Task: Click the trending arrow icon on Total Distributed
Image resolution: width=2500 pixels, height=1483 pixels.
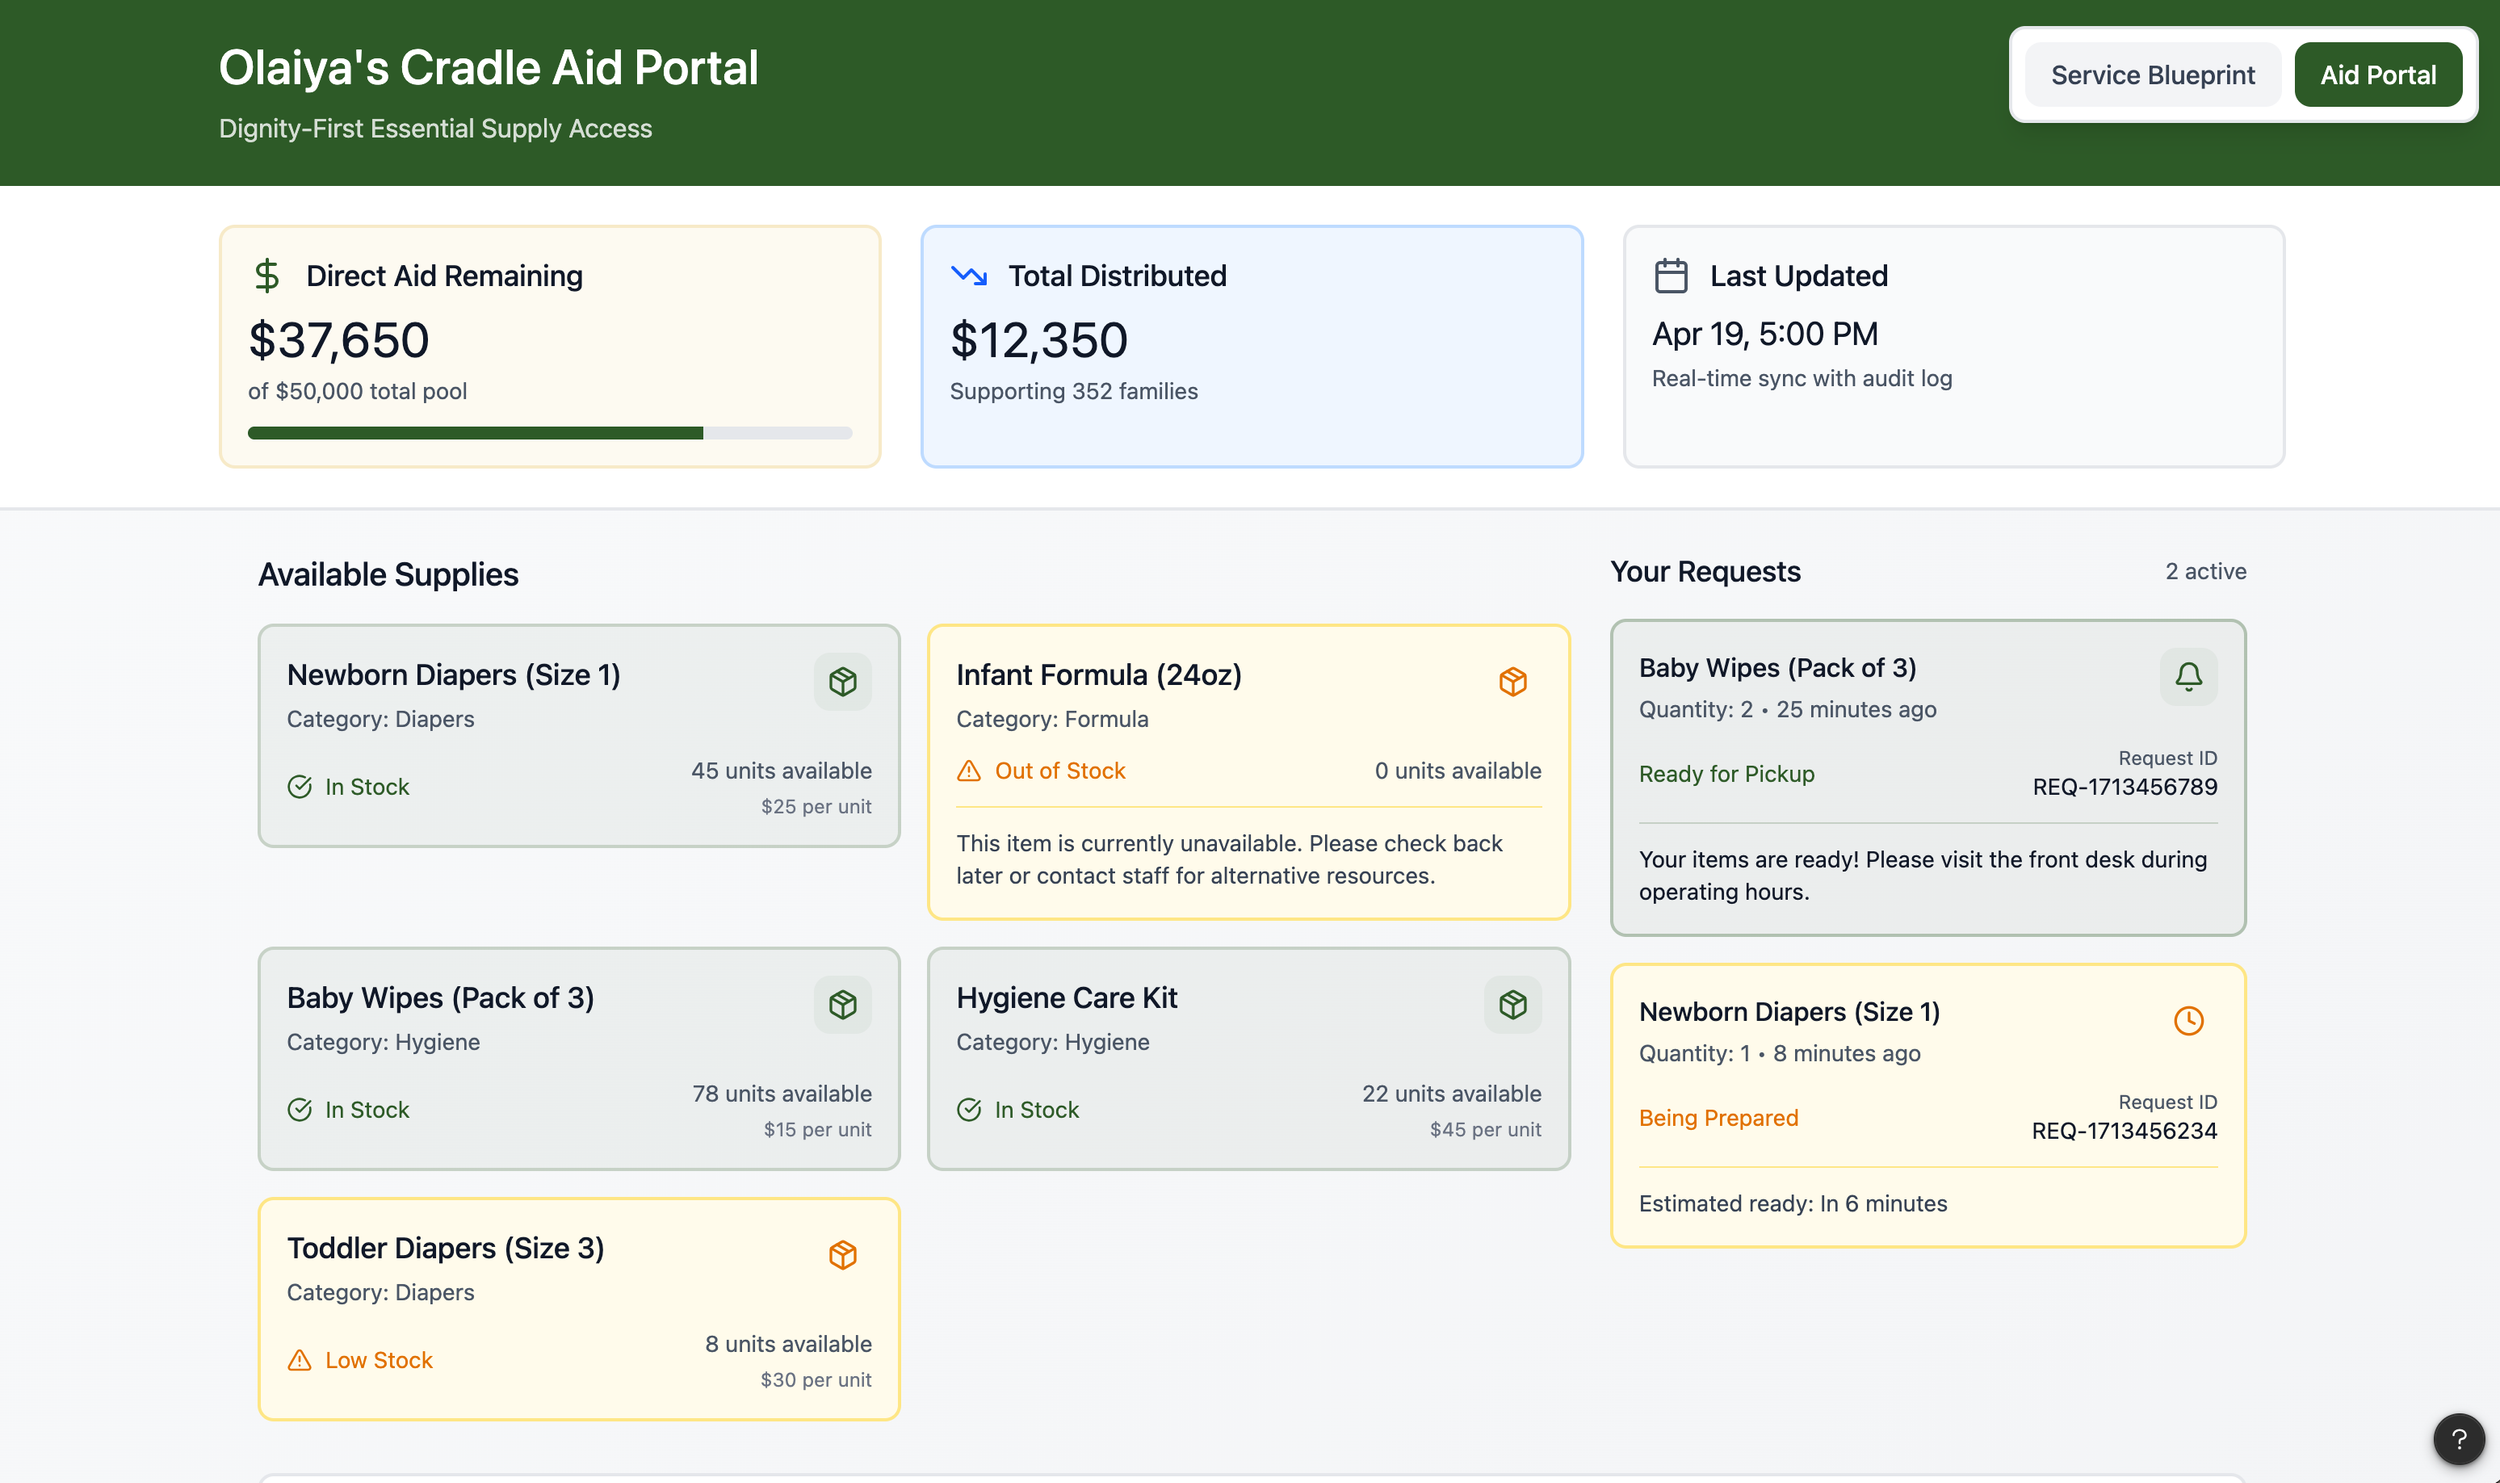Action: [x=968, y=275]
